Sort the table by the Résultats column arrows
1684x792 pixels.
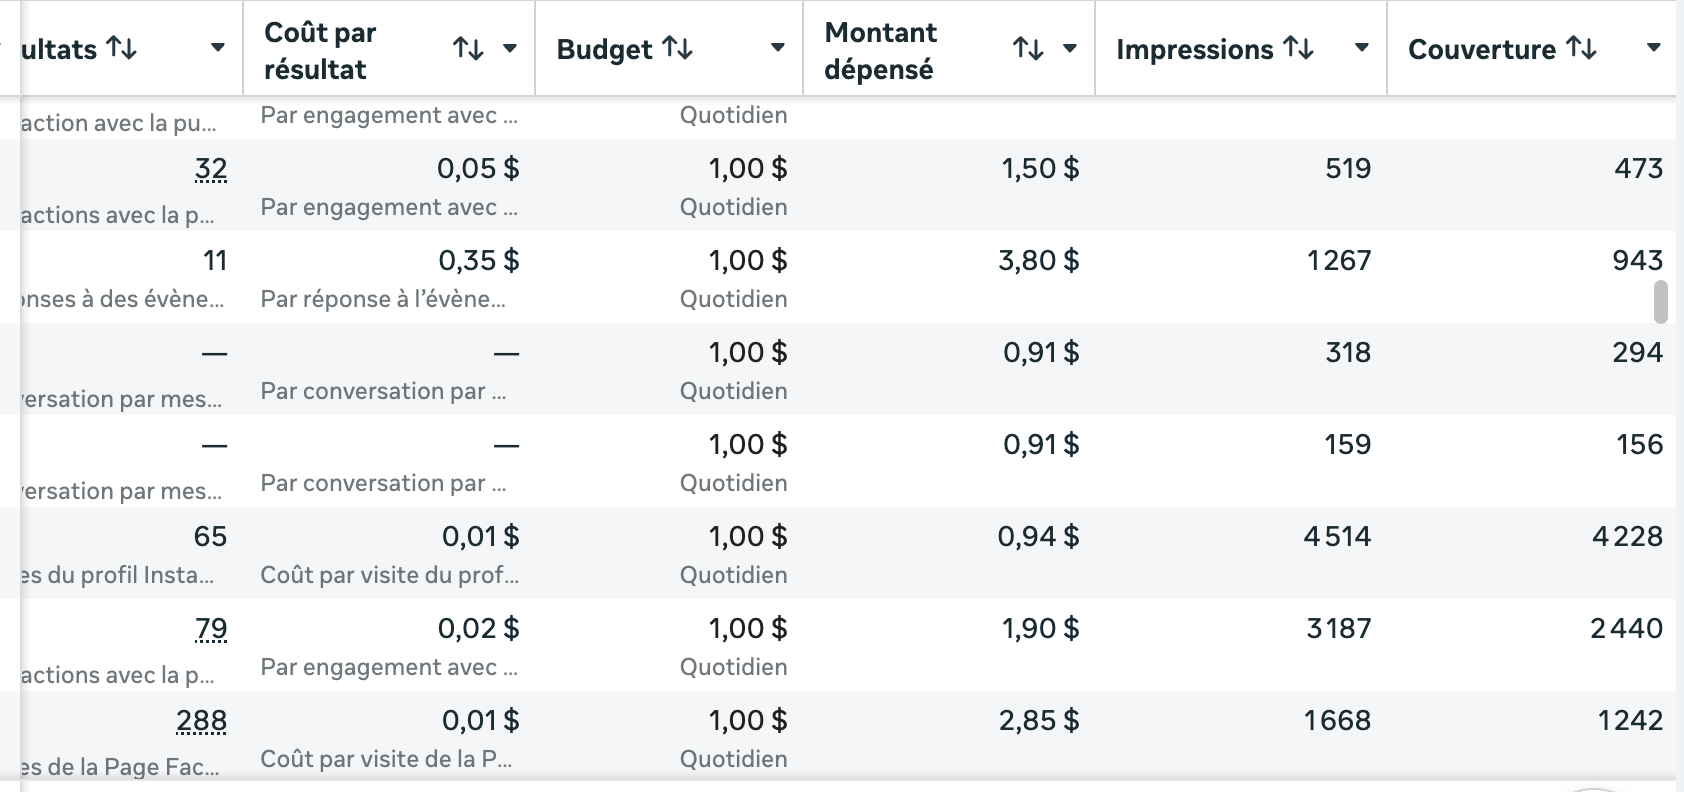pyautogui.click(x=122, y=48)
